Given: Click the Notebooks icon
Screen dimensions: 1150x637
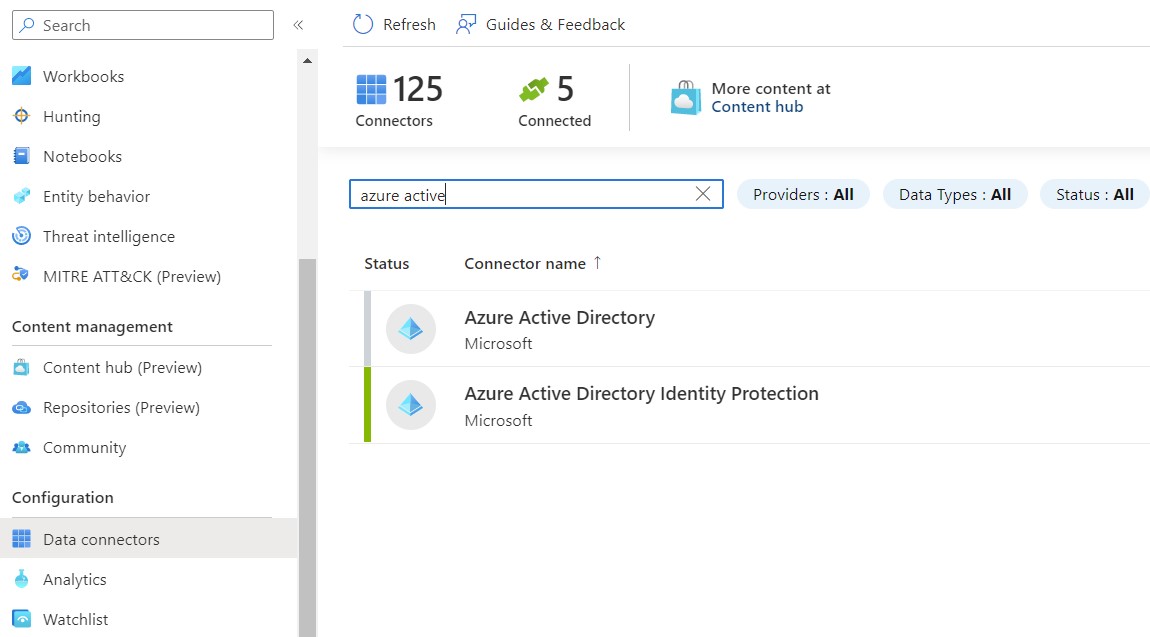Looking at the screenshot, I should (x=21, y=156).
